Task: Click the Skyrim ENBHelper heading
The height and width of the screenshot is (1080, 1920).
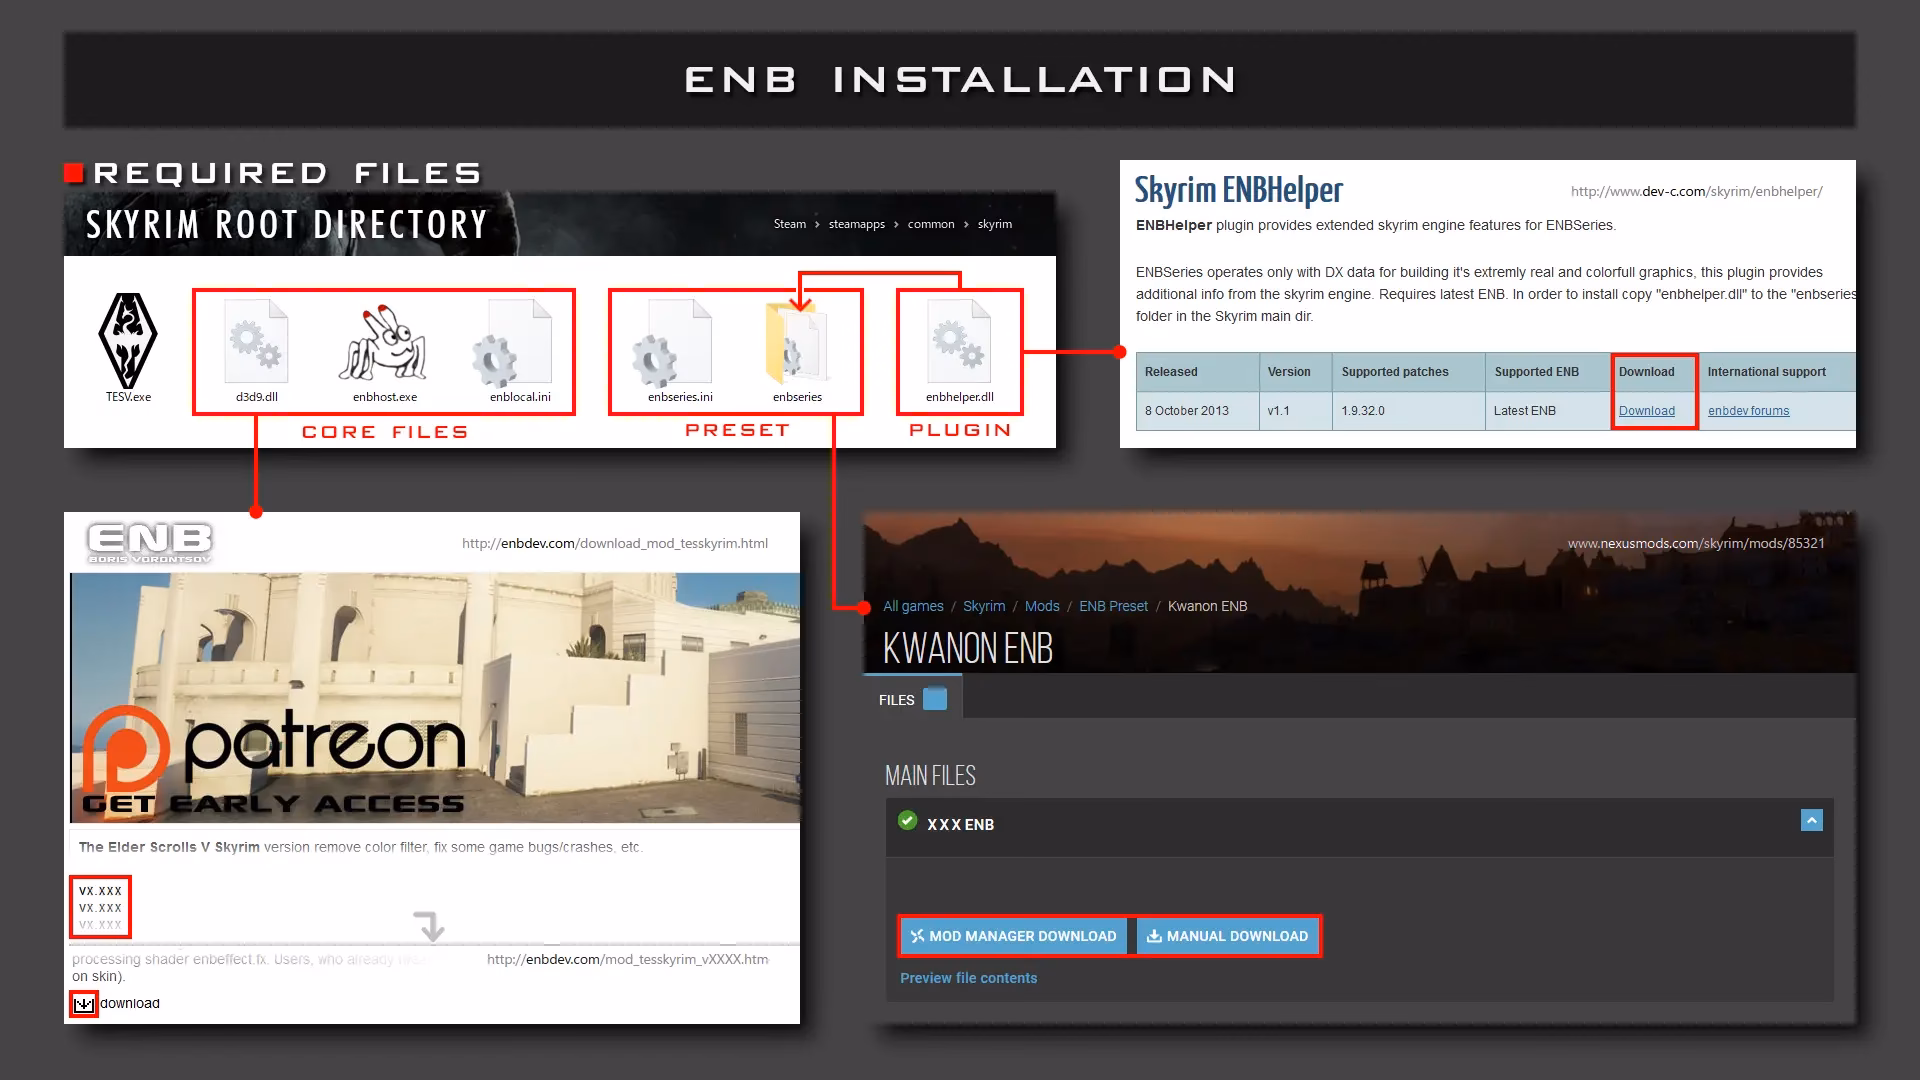Action: pos(1238,190)
